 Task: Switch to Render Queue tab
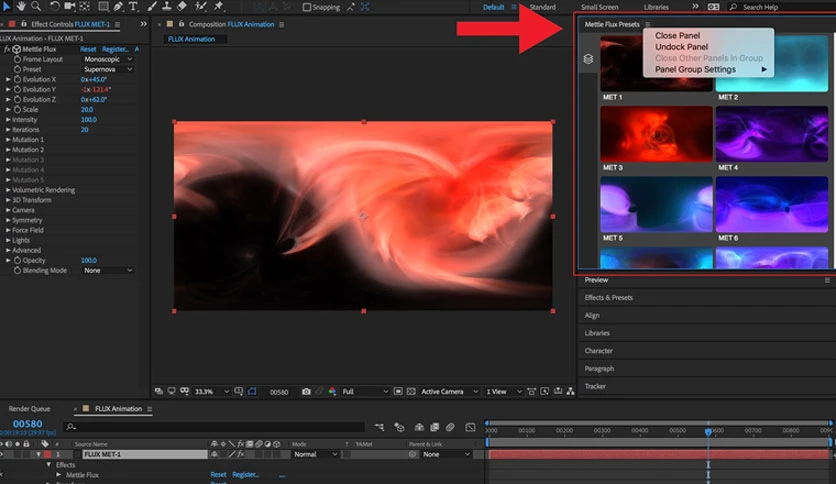coord(29,409)
